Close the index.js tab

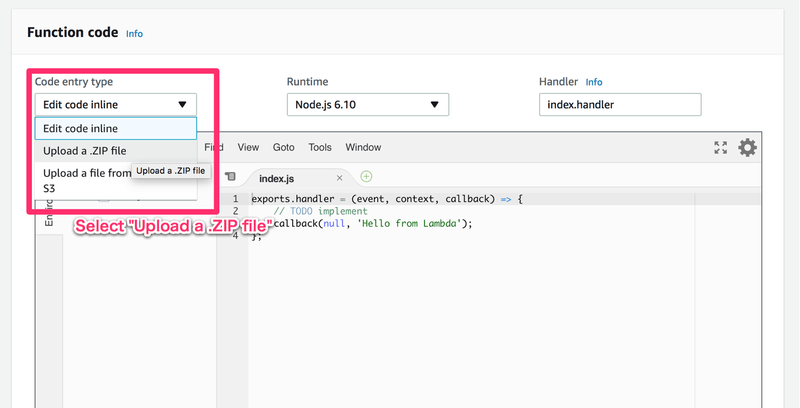[x=340, y=178]
